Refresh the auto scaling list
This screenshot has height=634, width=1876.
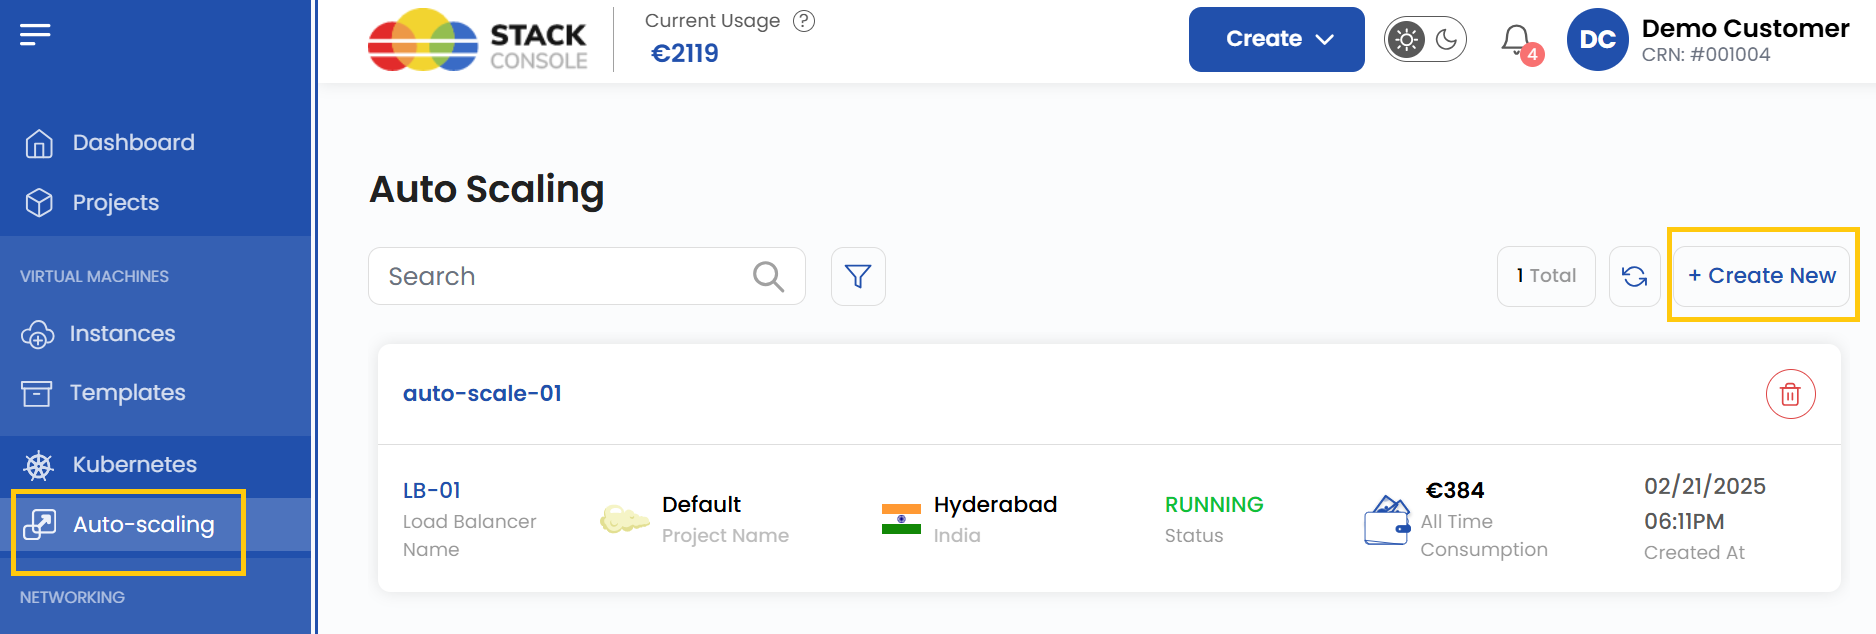click(x=1634, y=276)
